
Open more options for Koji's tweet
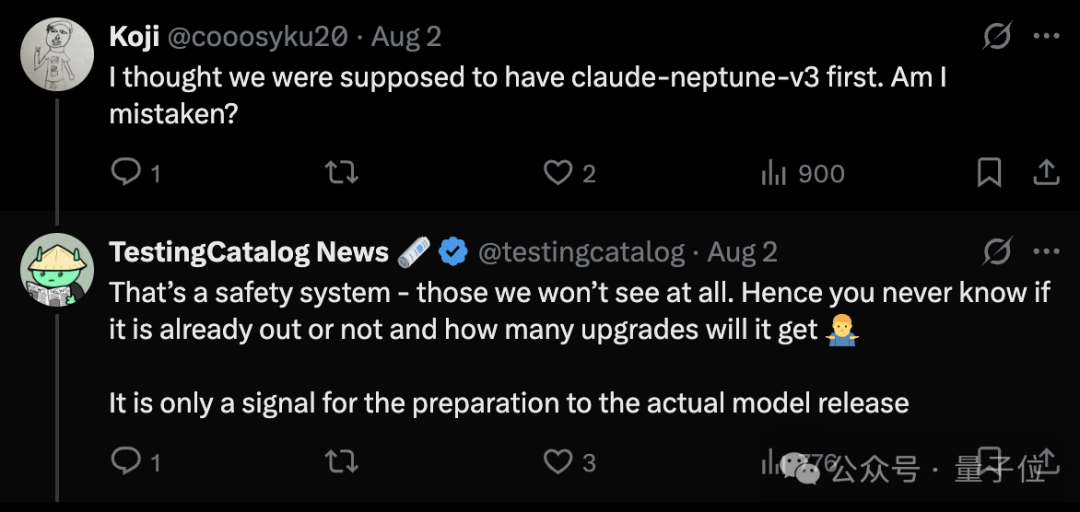pyautogui.click(x=1047, y=37)
